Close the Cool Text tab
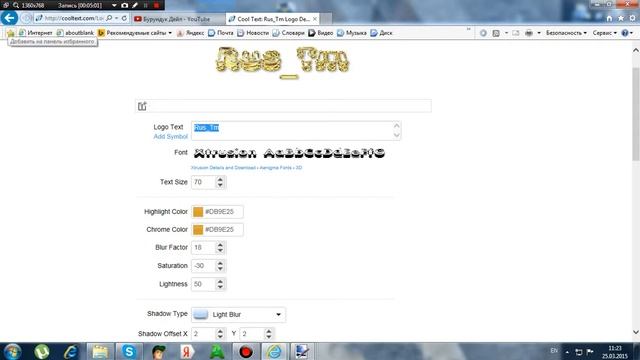 315,19
